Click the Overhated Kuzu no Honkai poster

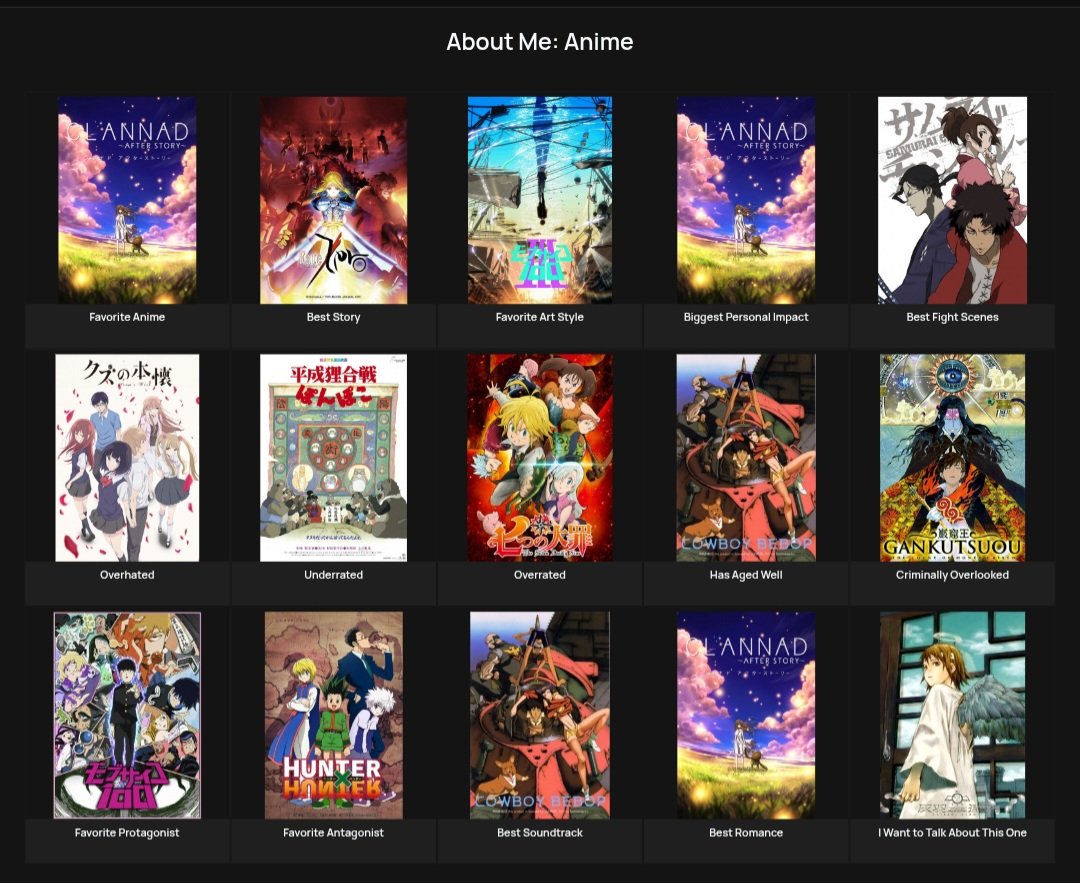[127, 458]
